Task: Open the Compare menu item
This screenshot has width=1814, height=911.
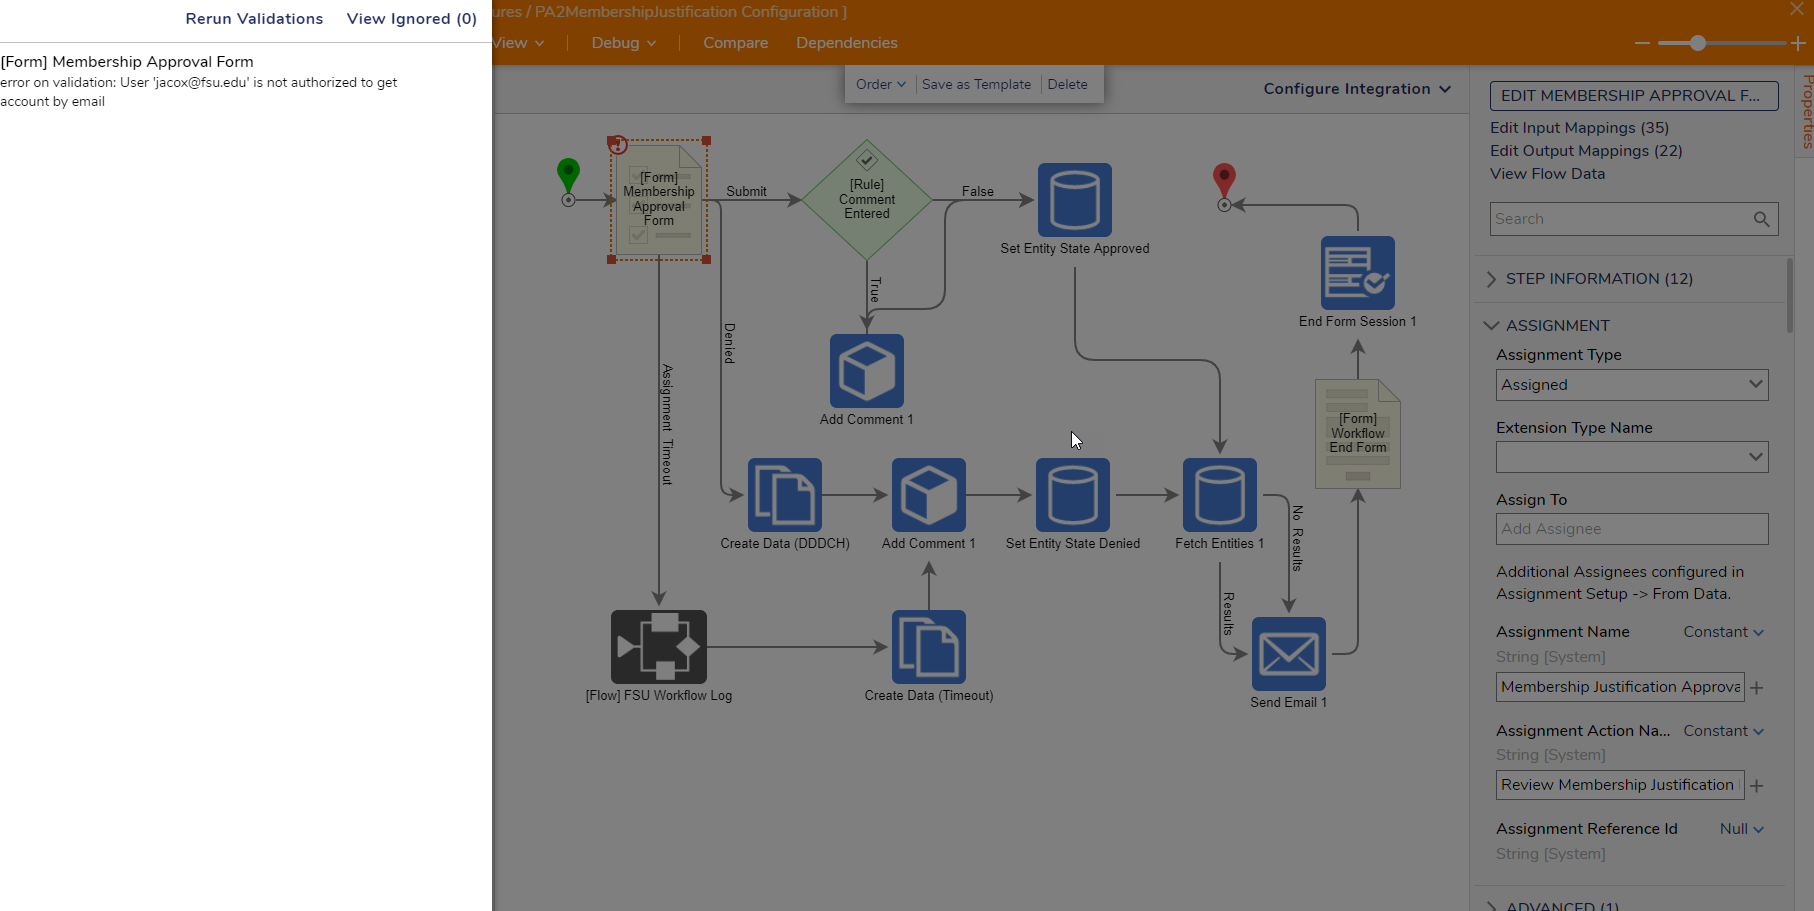Action: click(735, 43)
